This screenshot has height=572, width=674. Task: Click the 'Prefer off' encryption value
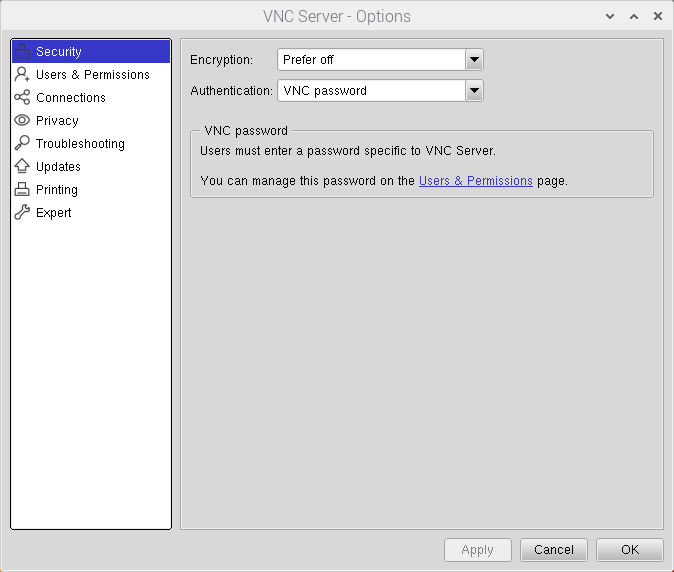tap(308, 60)
